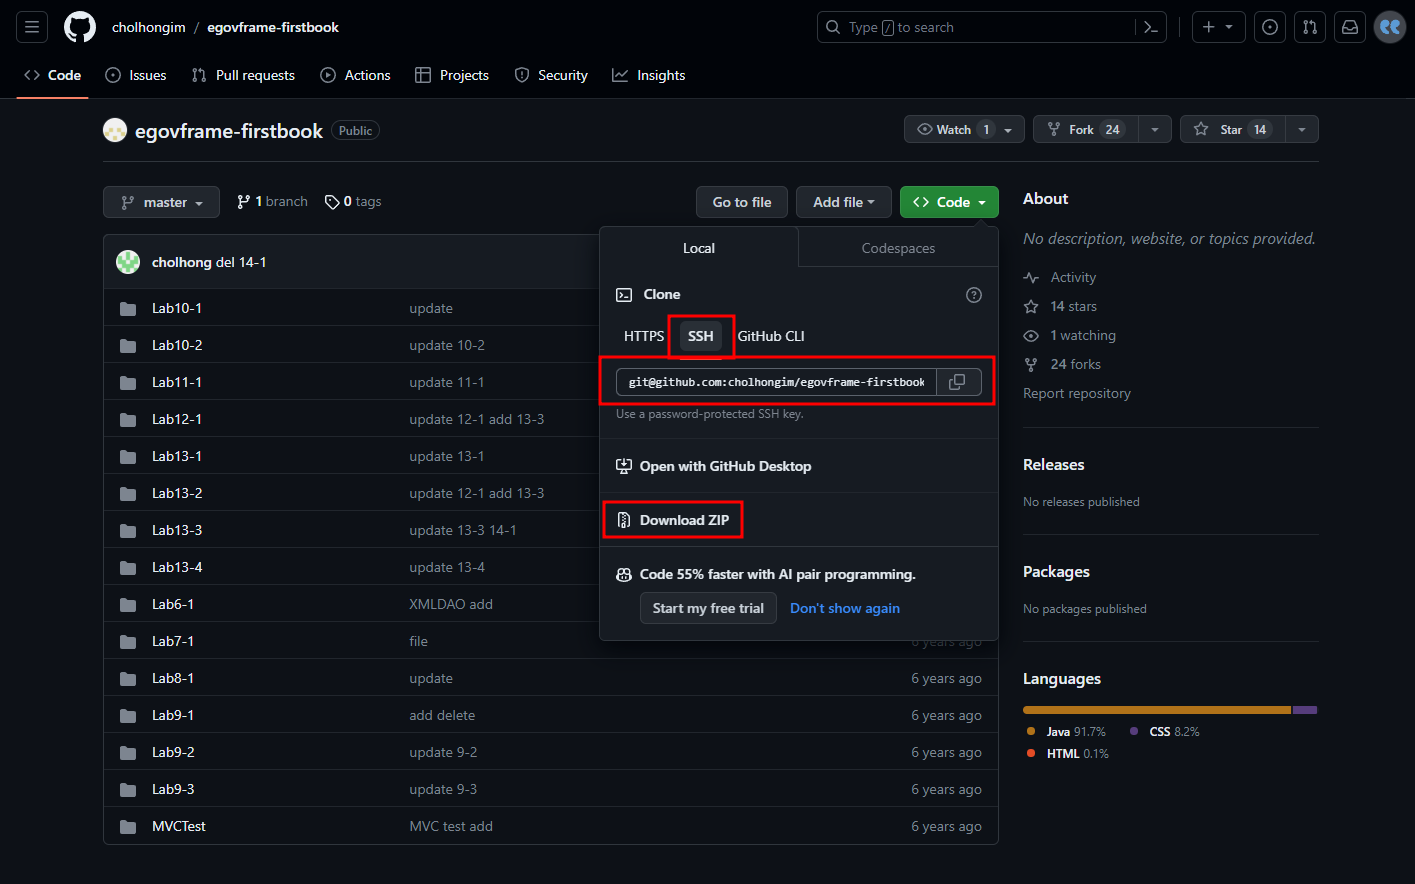
Task: Select HTTPS clone method
Action: [644, 336]
